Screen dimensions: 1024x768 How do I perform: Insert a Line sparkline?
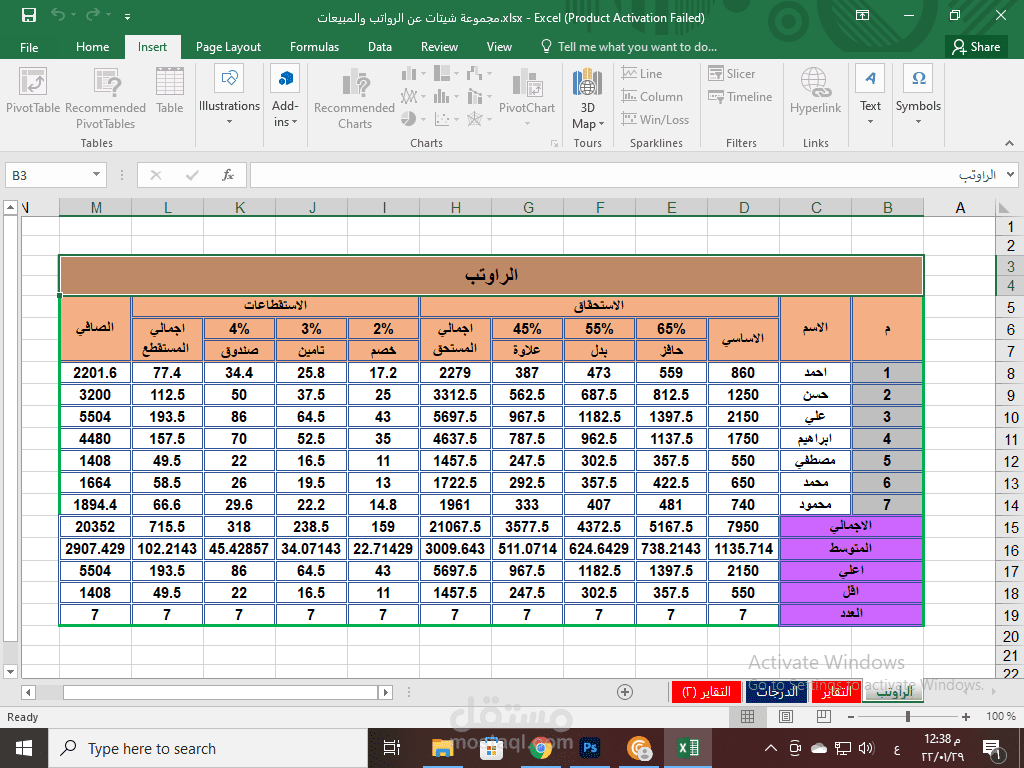pos(642,74)
